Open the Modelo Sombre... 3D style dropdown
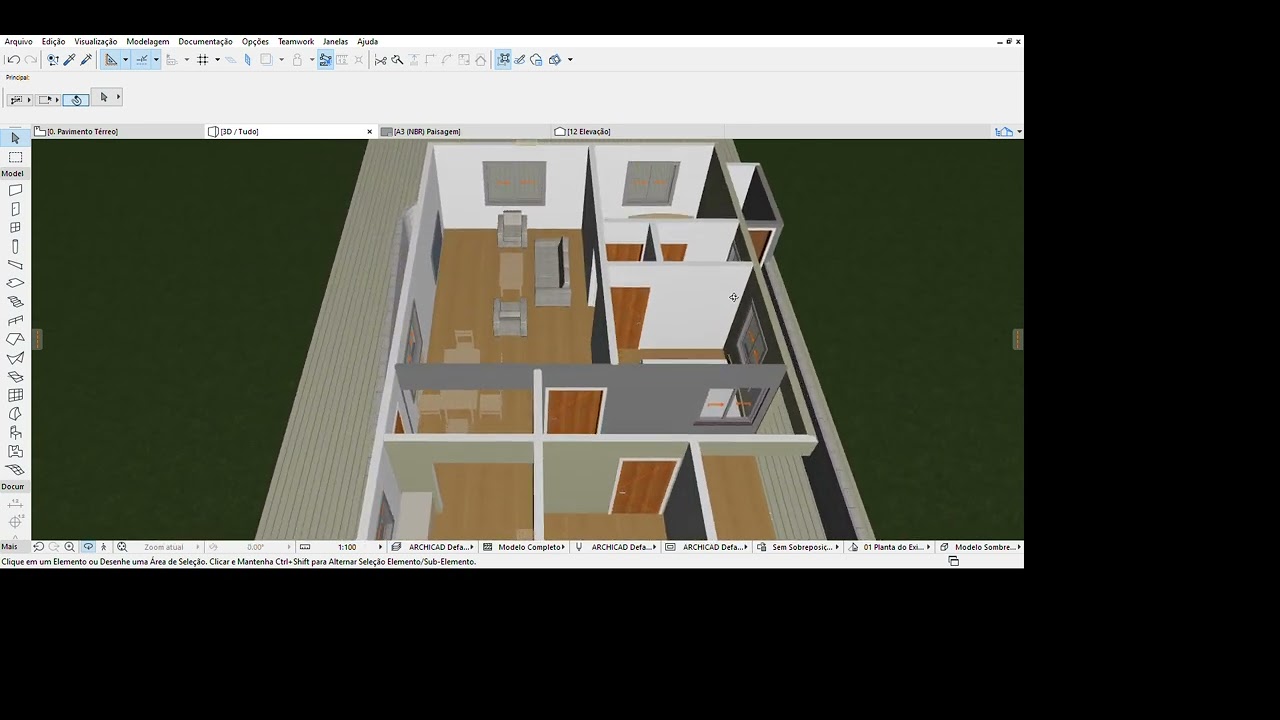The height and width of the screenshot is (720, 1280). tap(980, 547)
